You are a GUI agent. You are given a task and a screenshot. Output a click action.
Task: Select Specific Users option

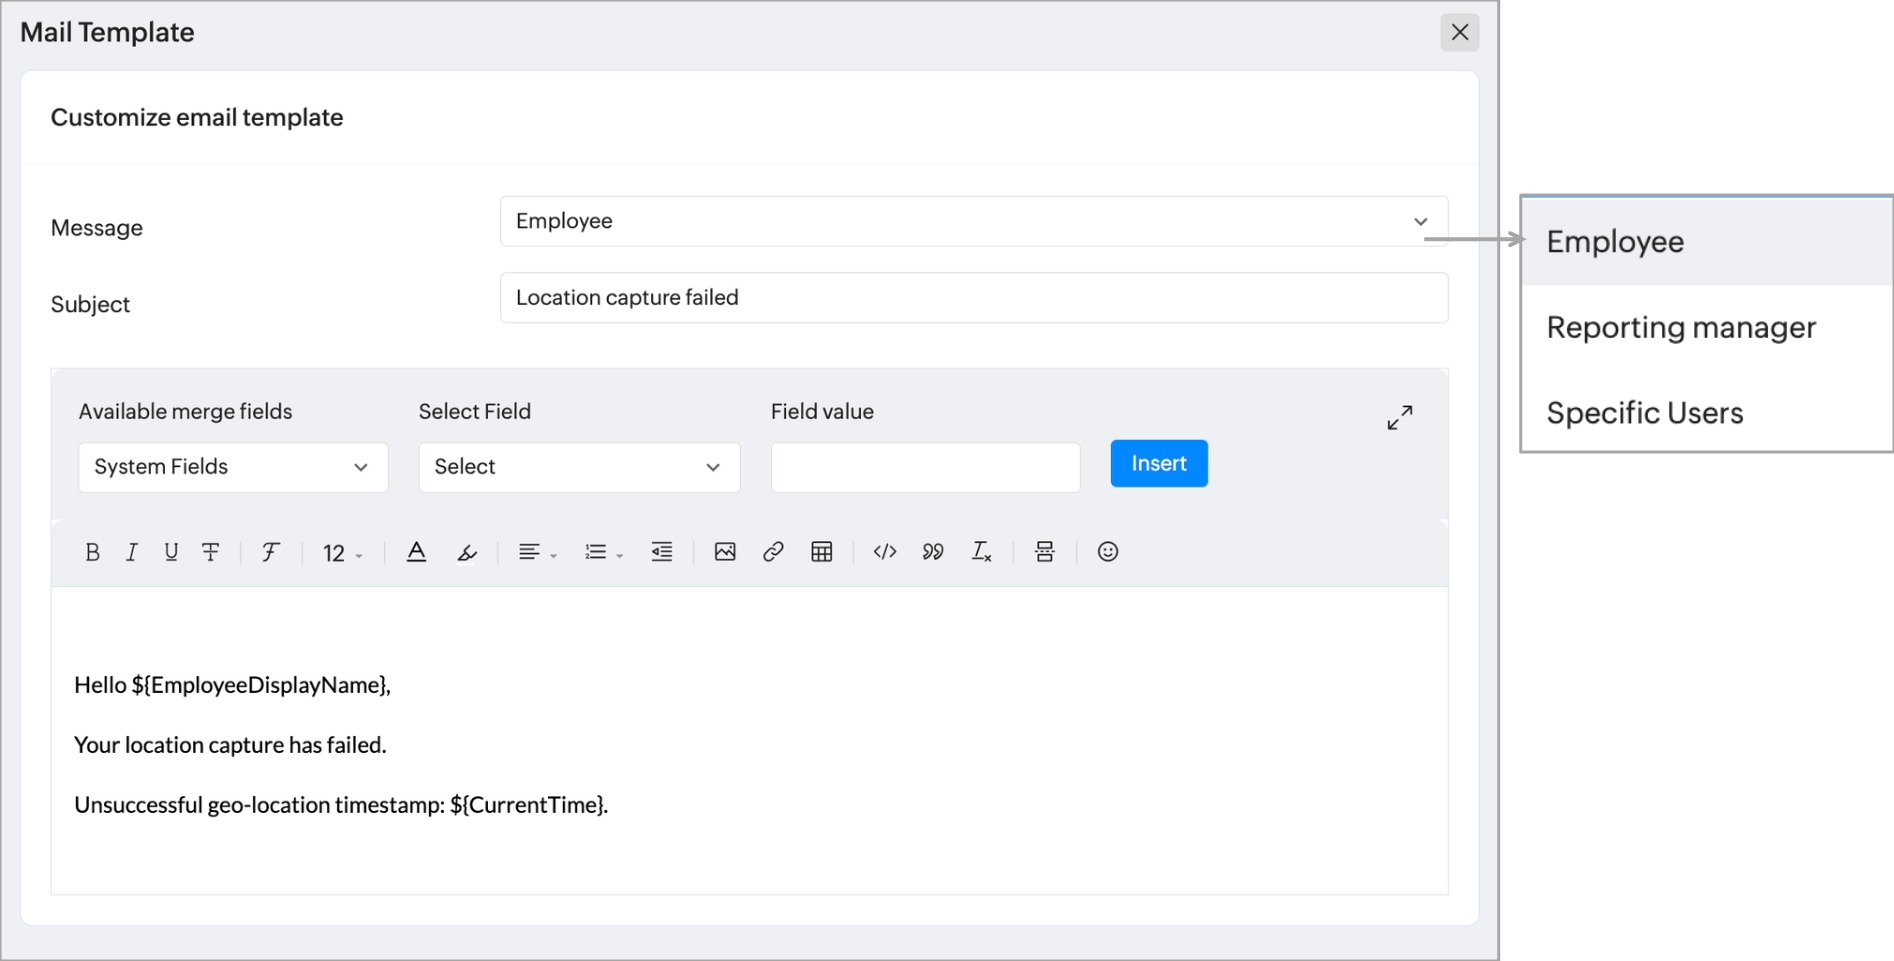pos(1645,413)
